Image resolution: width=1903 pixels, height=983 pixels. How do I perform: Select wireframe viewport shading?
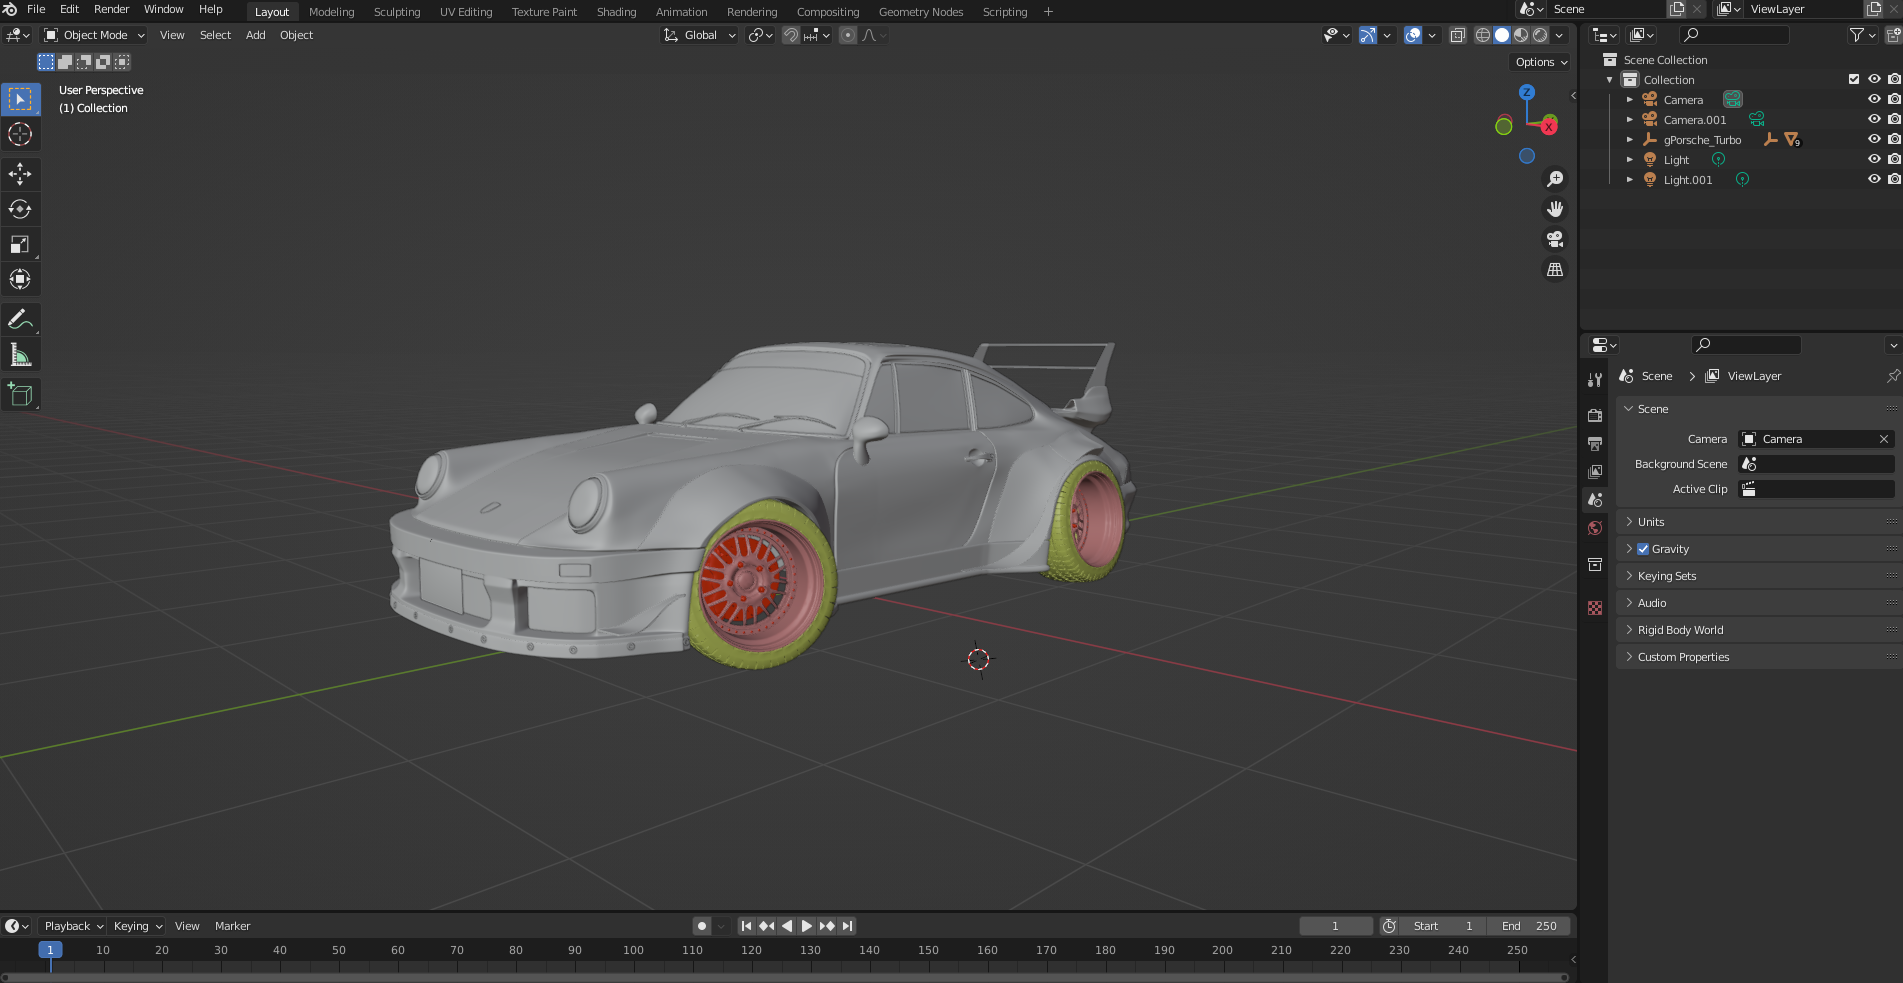coord(1483,35)
